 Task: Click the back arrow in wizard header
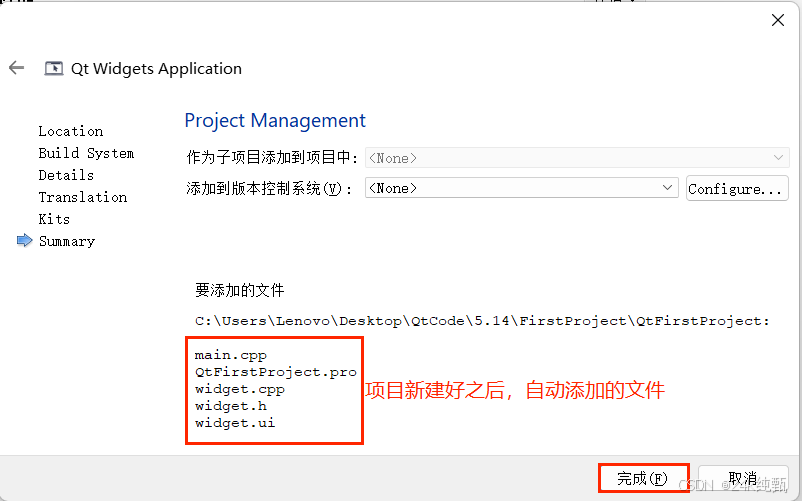click(x=16, y=67)
